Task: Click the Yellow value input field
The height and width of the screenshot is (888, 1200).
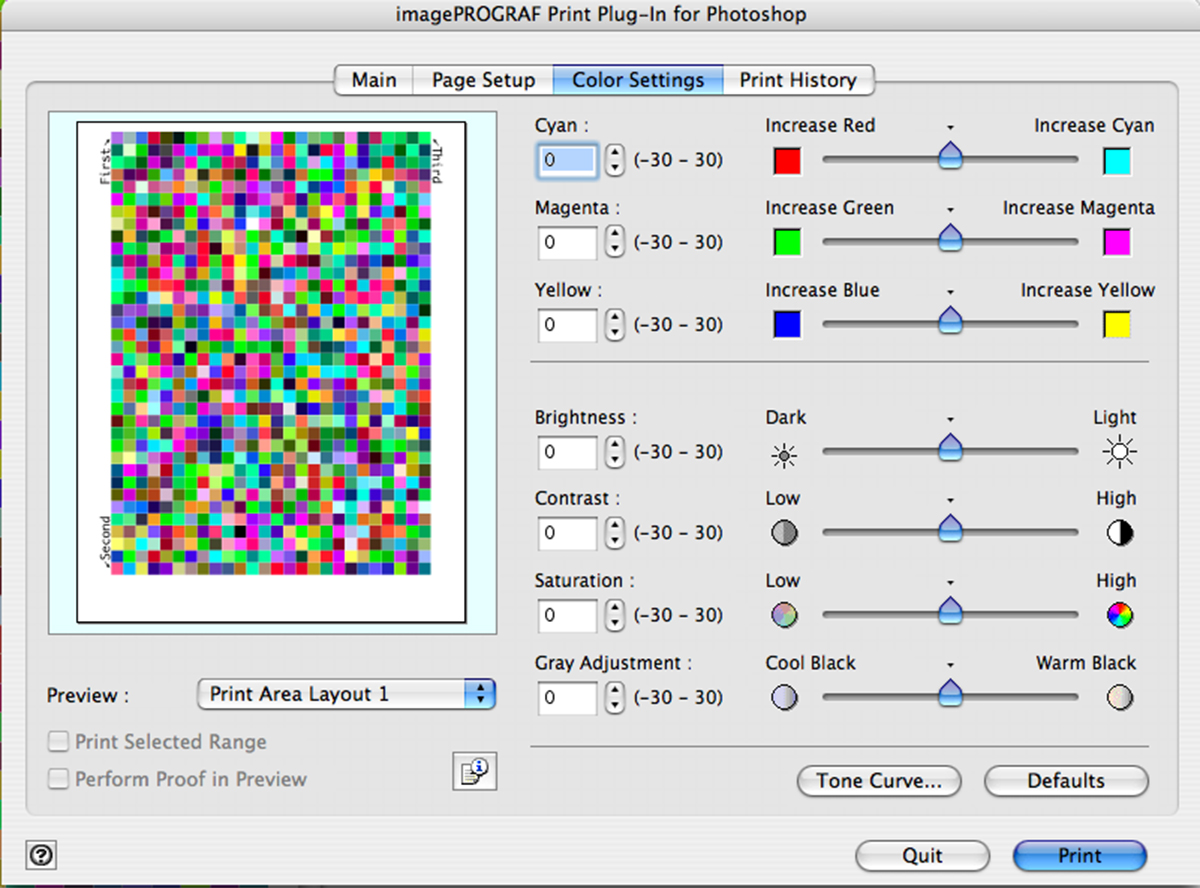Action: click(x=567, y=324)
